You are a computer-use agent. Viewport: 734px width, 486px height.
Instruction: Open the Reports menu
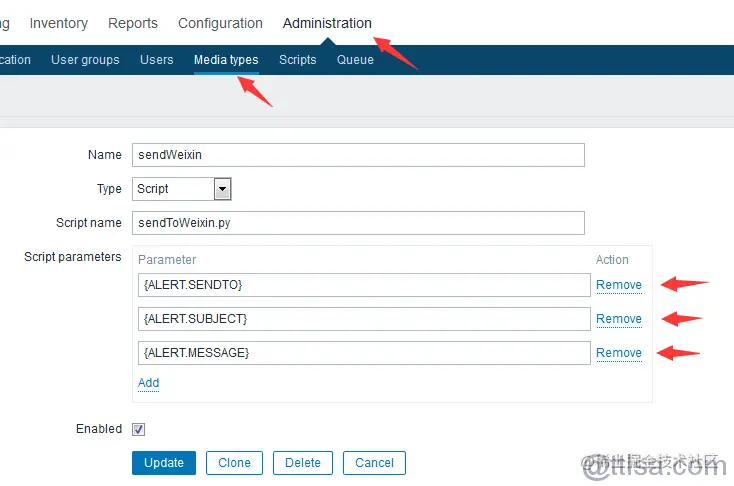click(133, 23)
